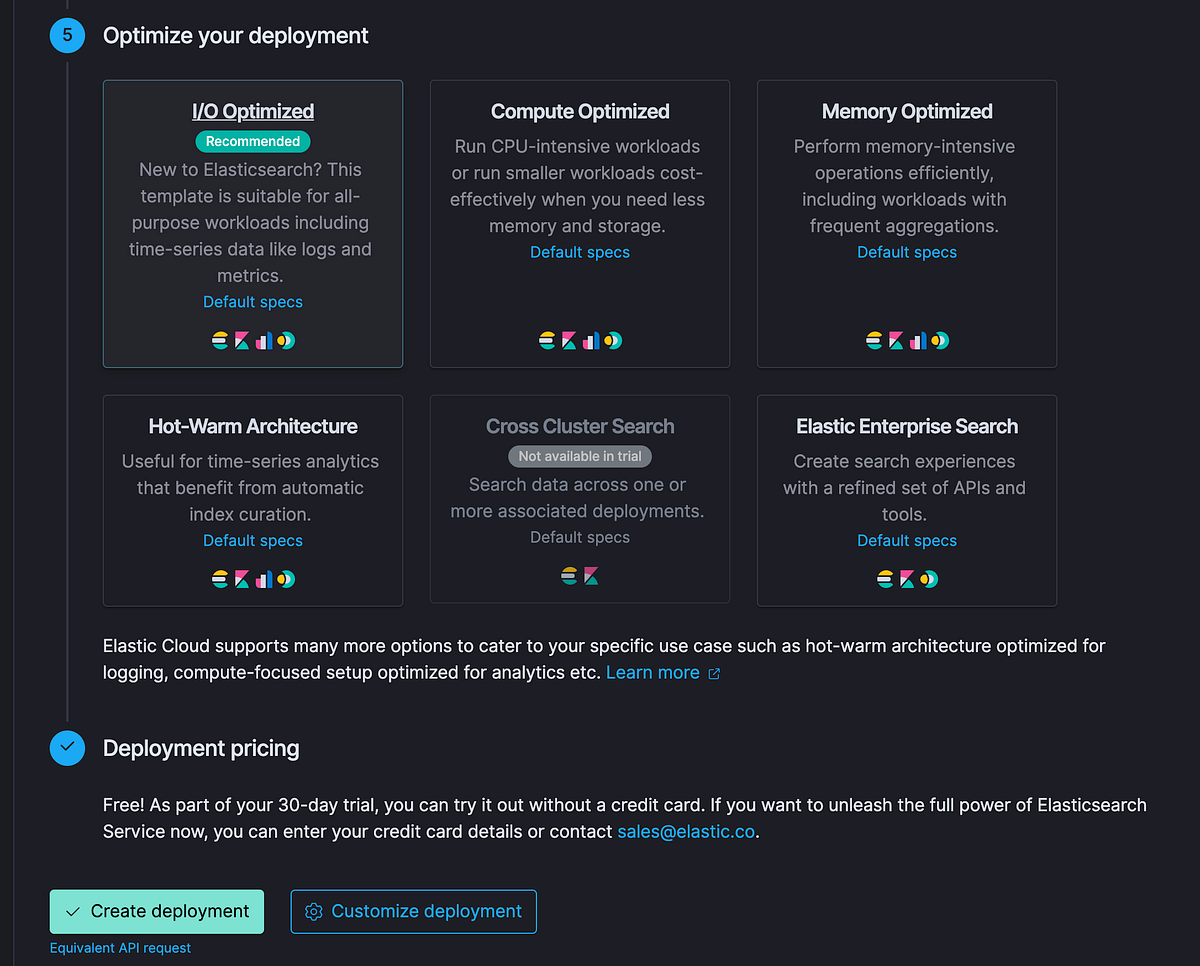The image size is (1200, 966).
Task: Pick the Memory Optimized template title
Action: (907, 111)
